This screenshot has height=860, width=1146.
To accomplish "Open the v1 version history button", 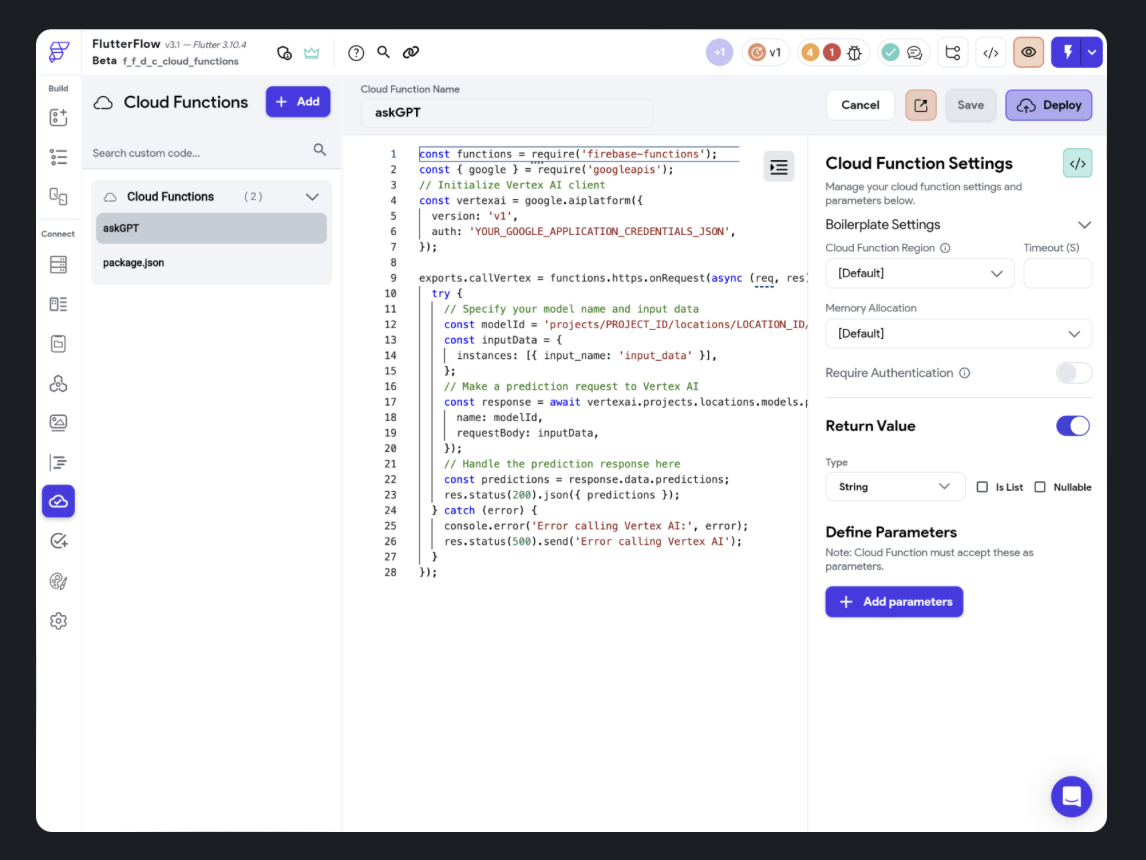I will 766,53.
